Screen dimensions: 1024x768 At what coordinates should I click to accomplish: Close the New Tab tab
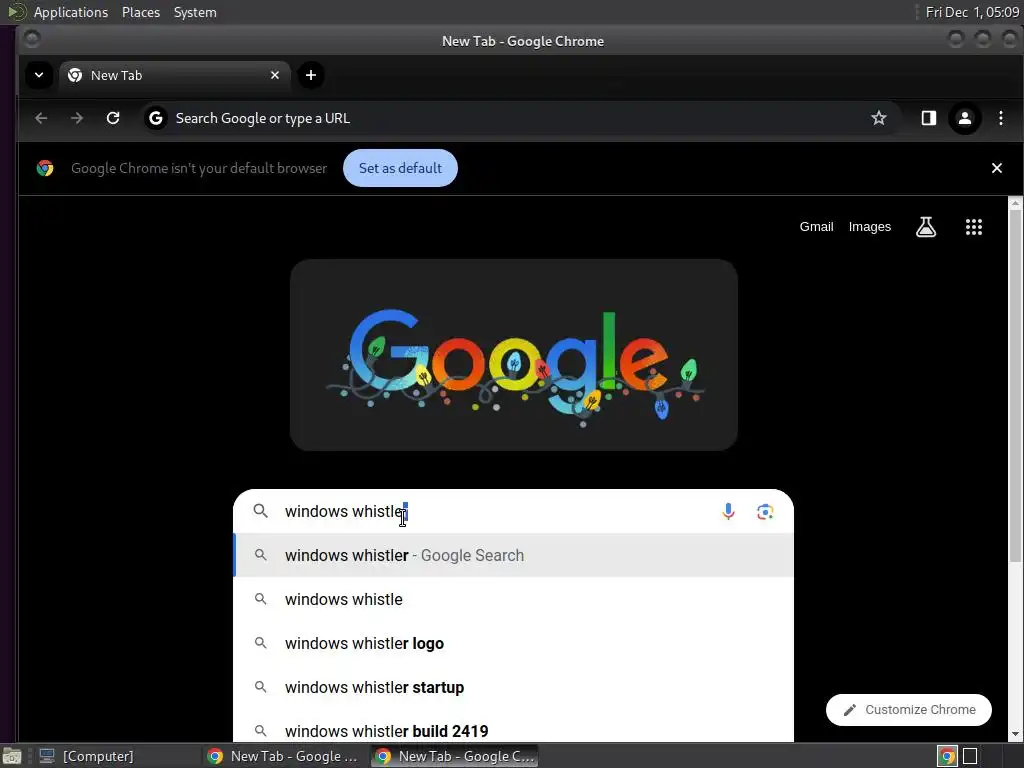(275, 75)
